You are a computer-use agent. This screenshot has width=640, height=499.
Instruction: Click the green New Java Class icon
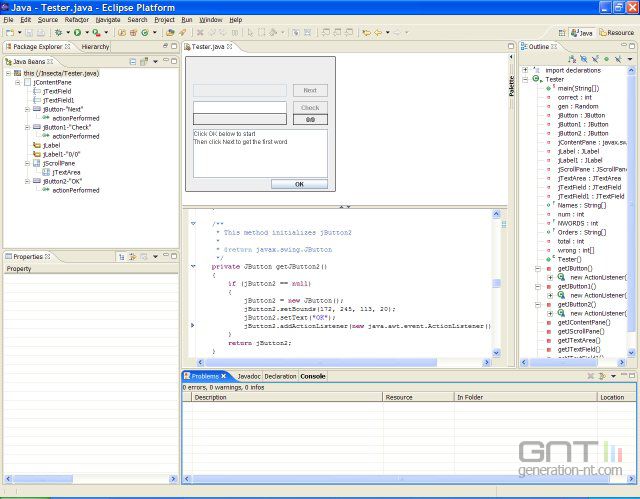pos(144,32)
